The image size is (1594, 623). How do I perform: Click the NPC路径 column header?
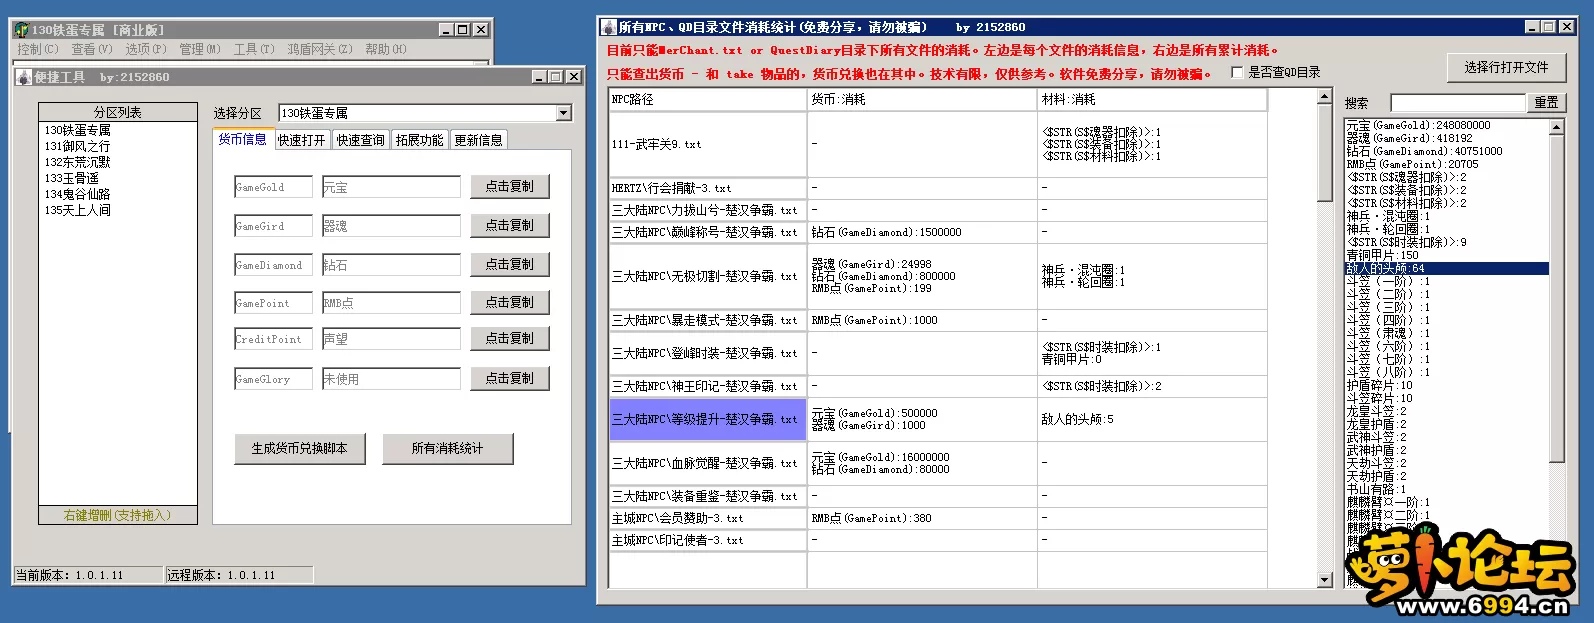(x=708, y=100)
